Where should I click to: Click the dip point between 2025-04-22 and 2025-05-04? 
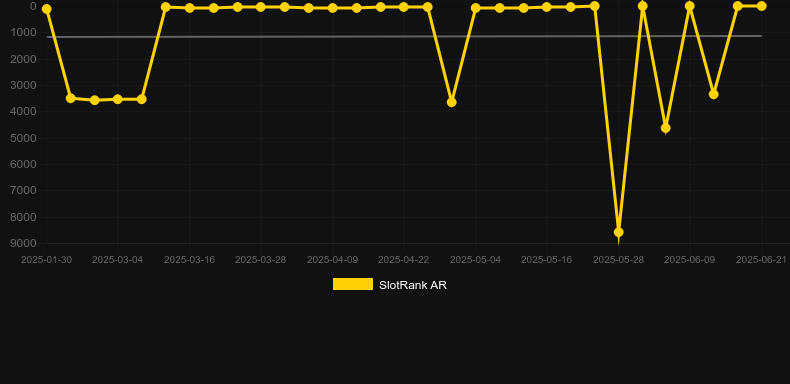[451, 102]
